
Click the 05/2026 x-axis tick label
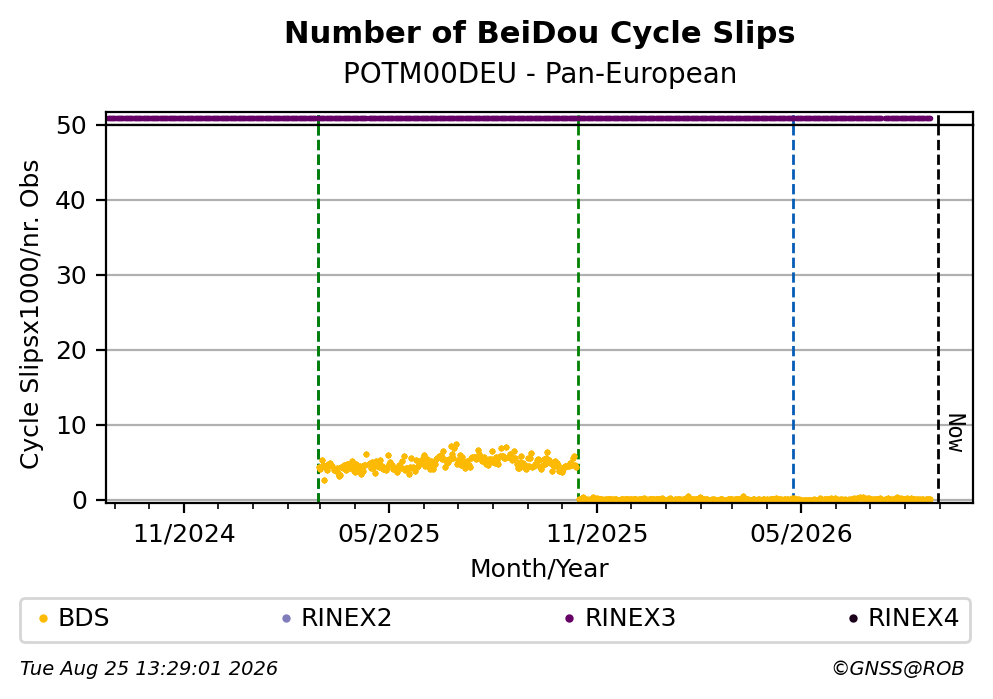pyautogui.click(x=801, y=534)
